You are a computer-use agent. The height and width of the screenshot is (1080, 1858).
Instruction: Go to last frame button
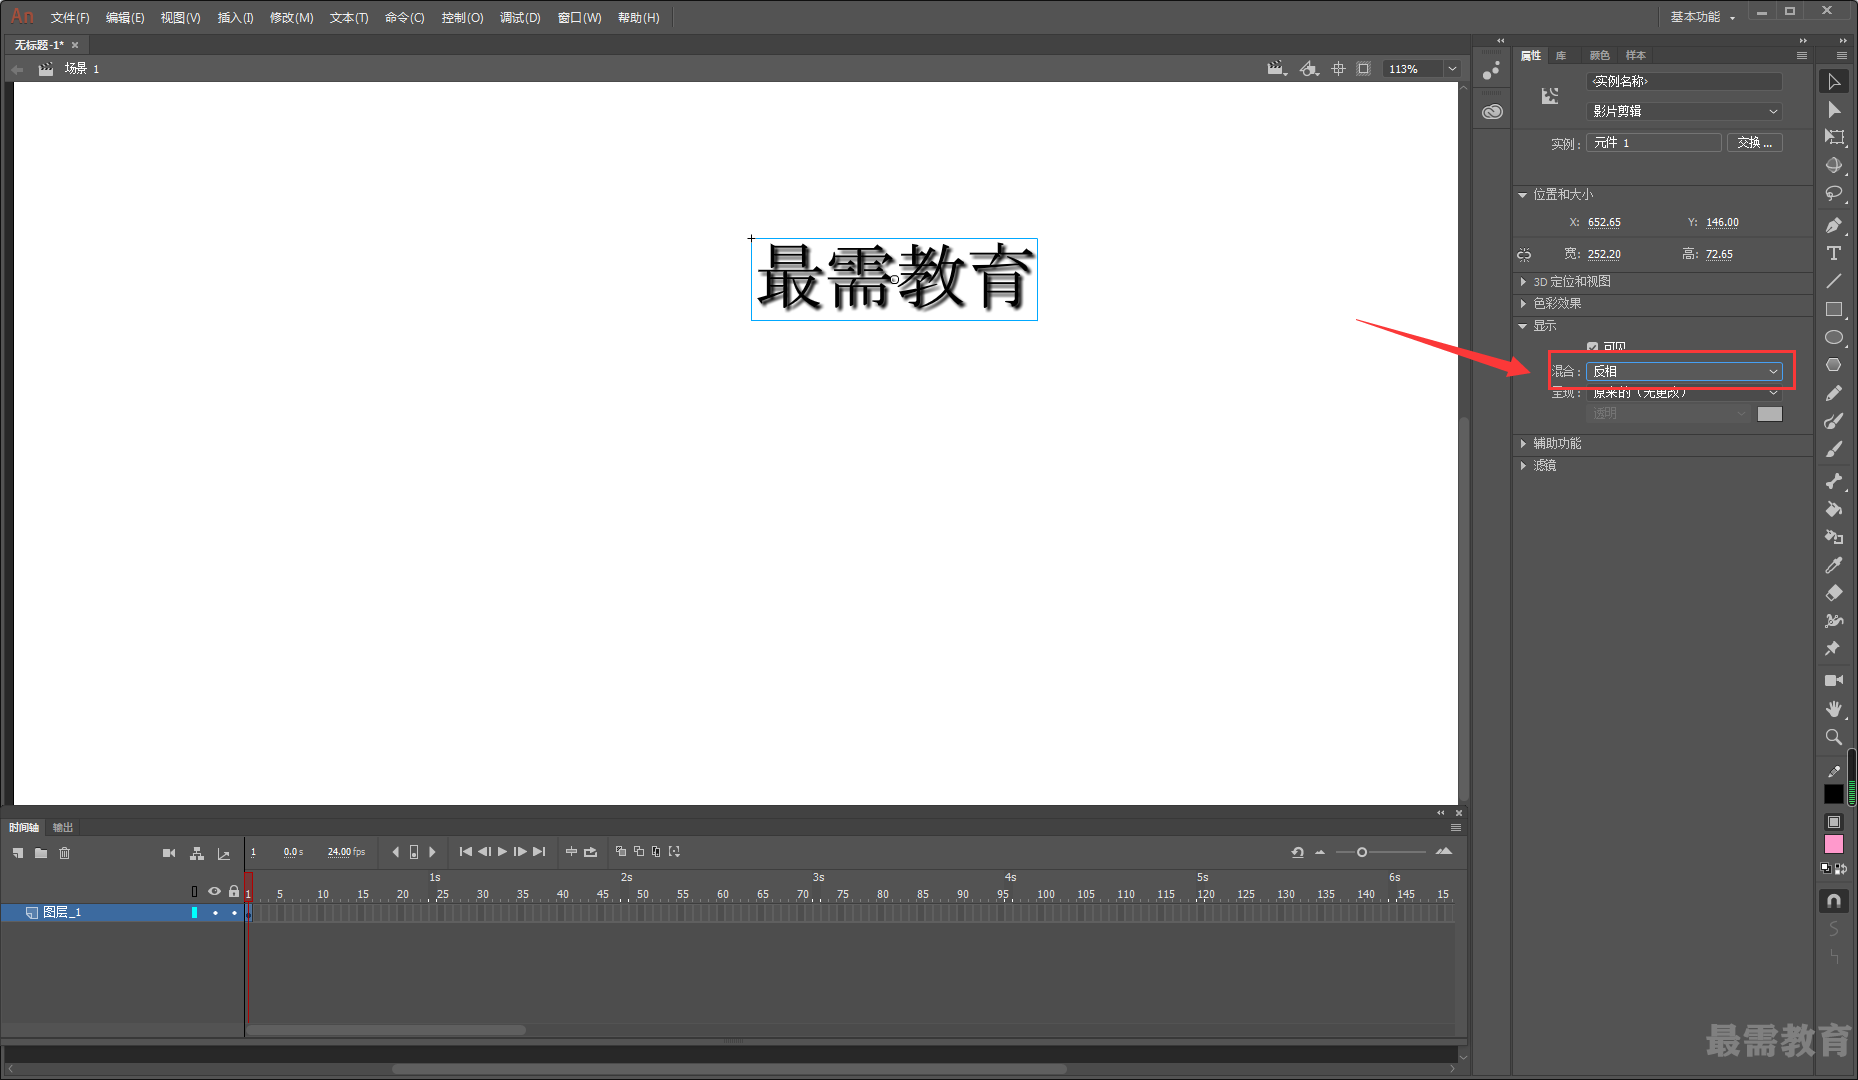pyautogui.click(x=539, y=852)
